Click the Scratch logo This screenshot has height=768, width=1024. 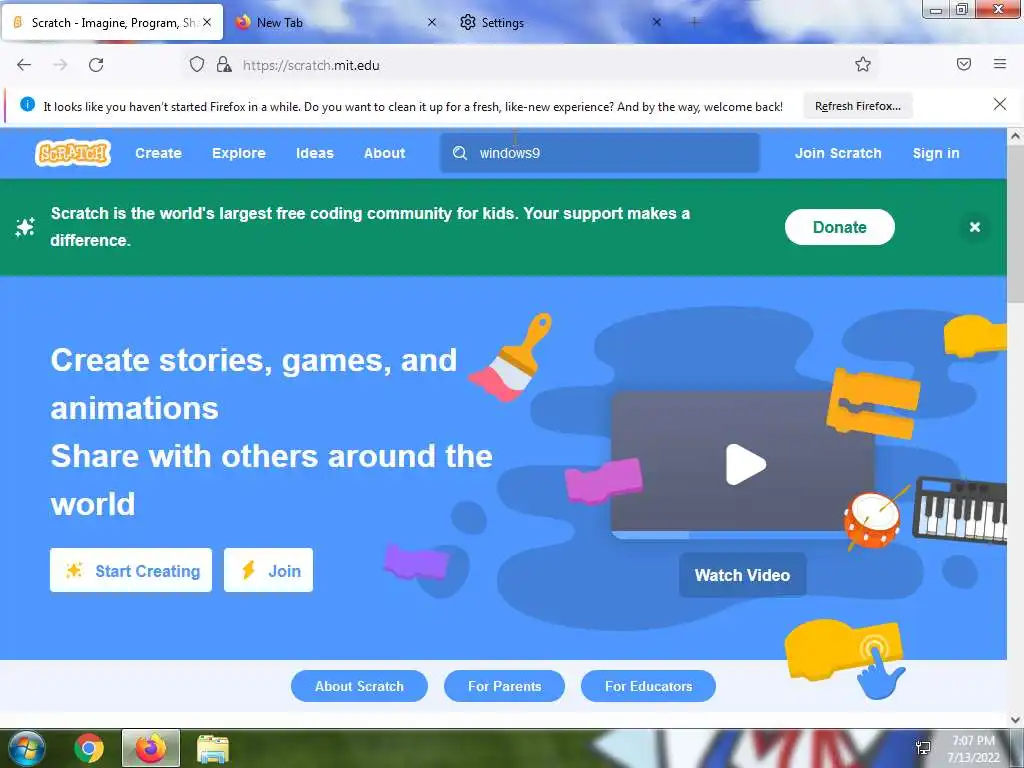(x=72, y=153)
